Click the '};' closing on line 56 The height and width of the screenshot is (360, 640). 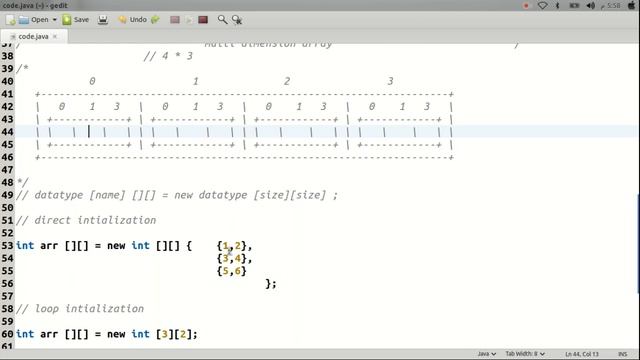click(x=271, y=284)
